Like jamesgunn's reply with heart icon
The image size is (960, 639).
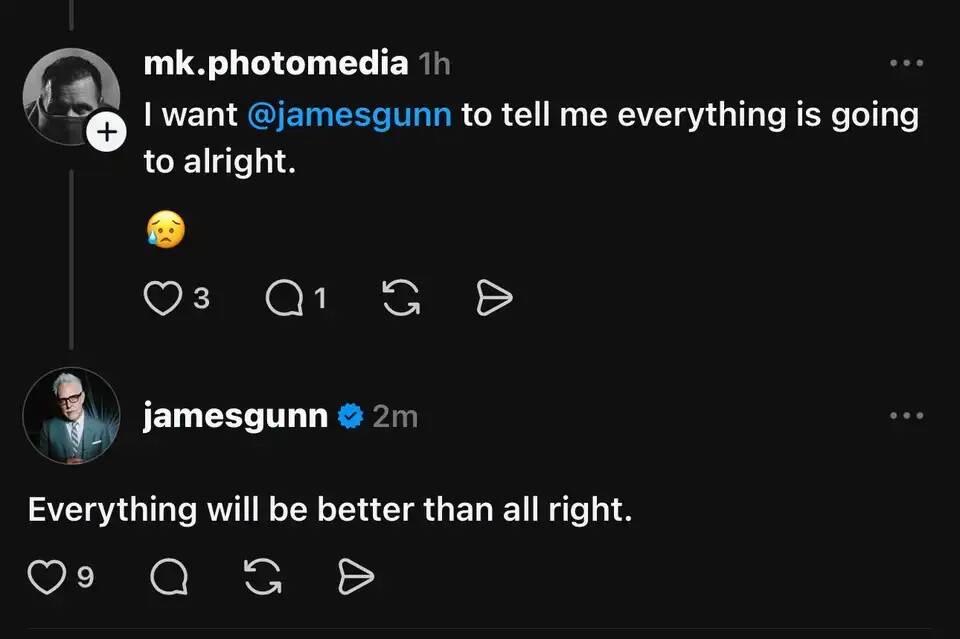point(46,576)
